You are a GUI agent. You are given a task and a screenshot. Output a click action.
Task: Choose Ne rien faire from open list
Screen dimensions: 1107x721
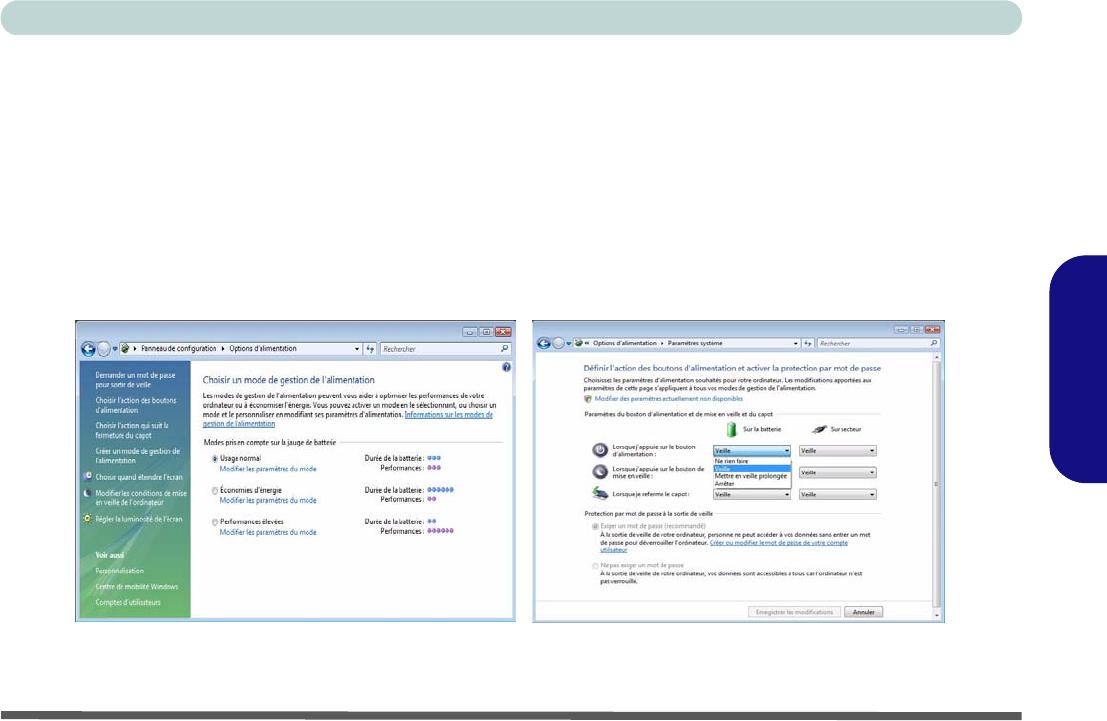click(732, 461)
